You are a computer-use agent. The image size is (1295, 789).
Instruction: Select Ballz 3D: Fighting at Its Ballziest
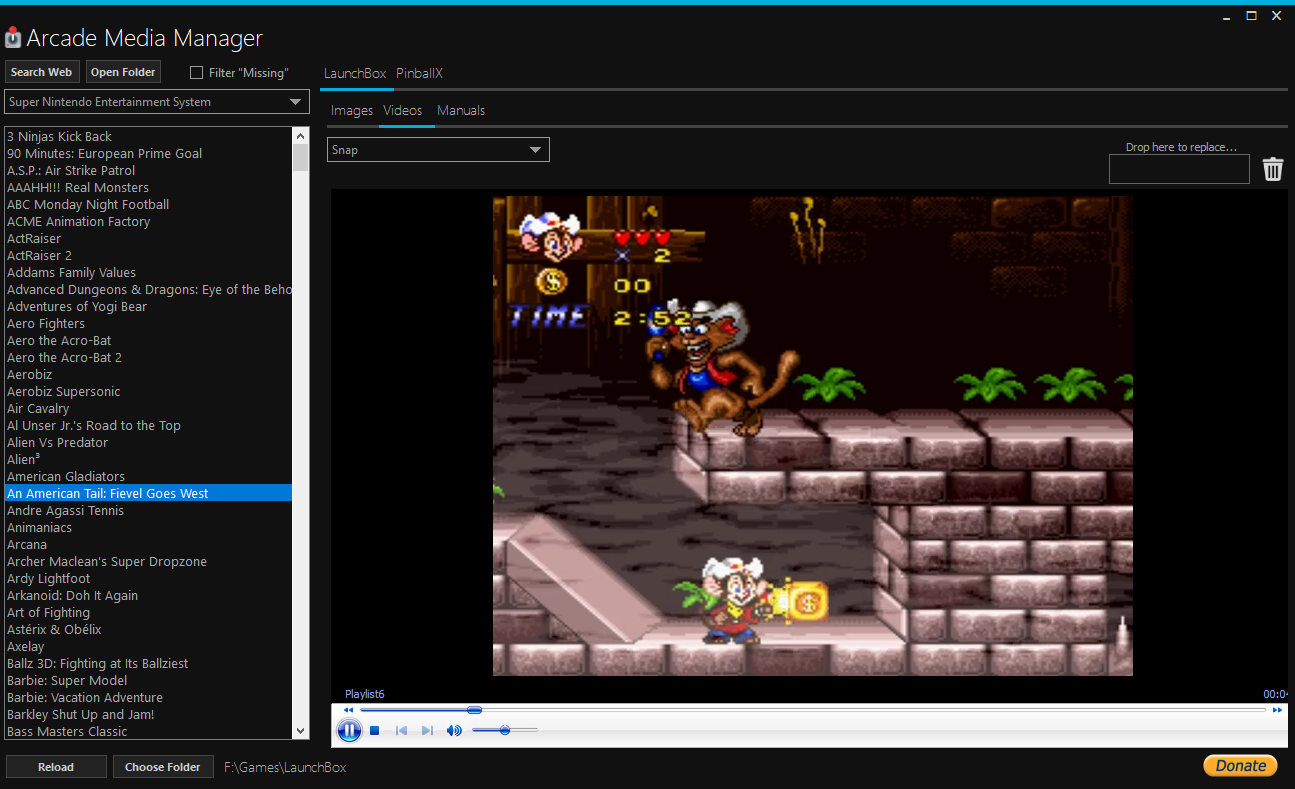point(149,663)
